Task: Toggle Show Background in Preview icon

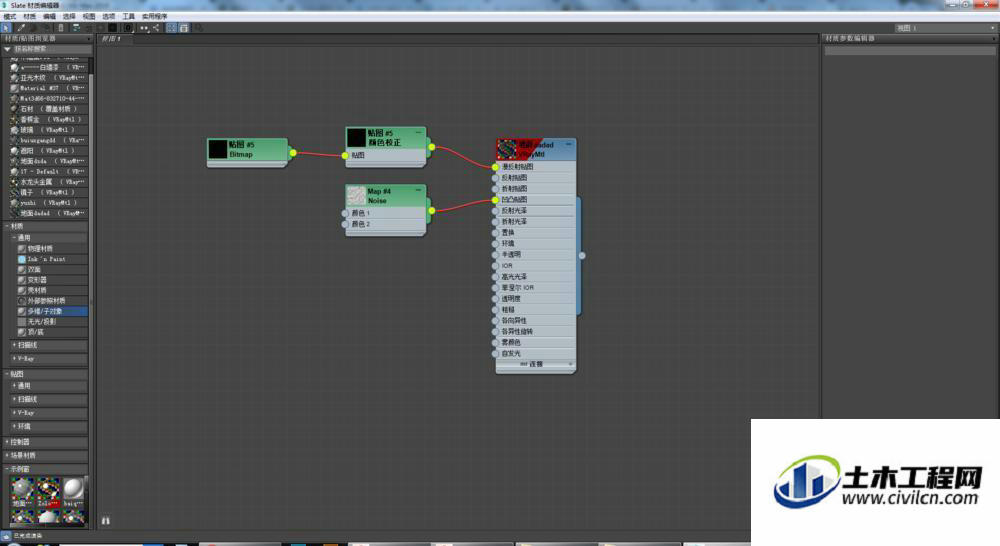Action: click(x=112, y=27)
